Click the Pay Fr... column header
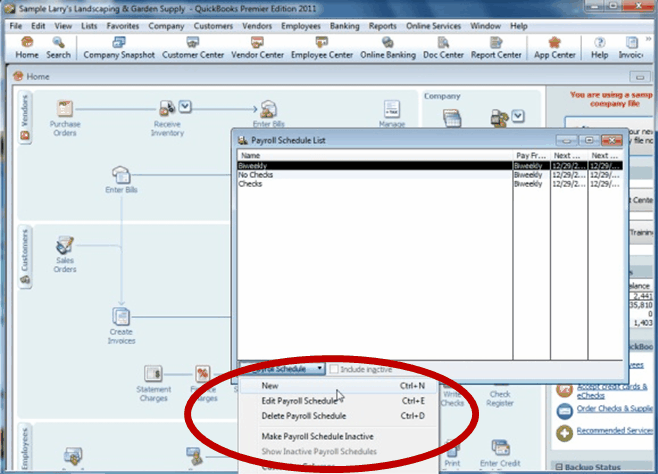The image size is (658, 474). [531, 156]
